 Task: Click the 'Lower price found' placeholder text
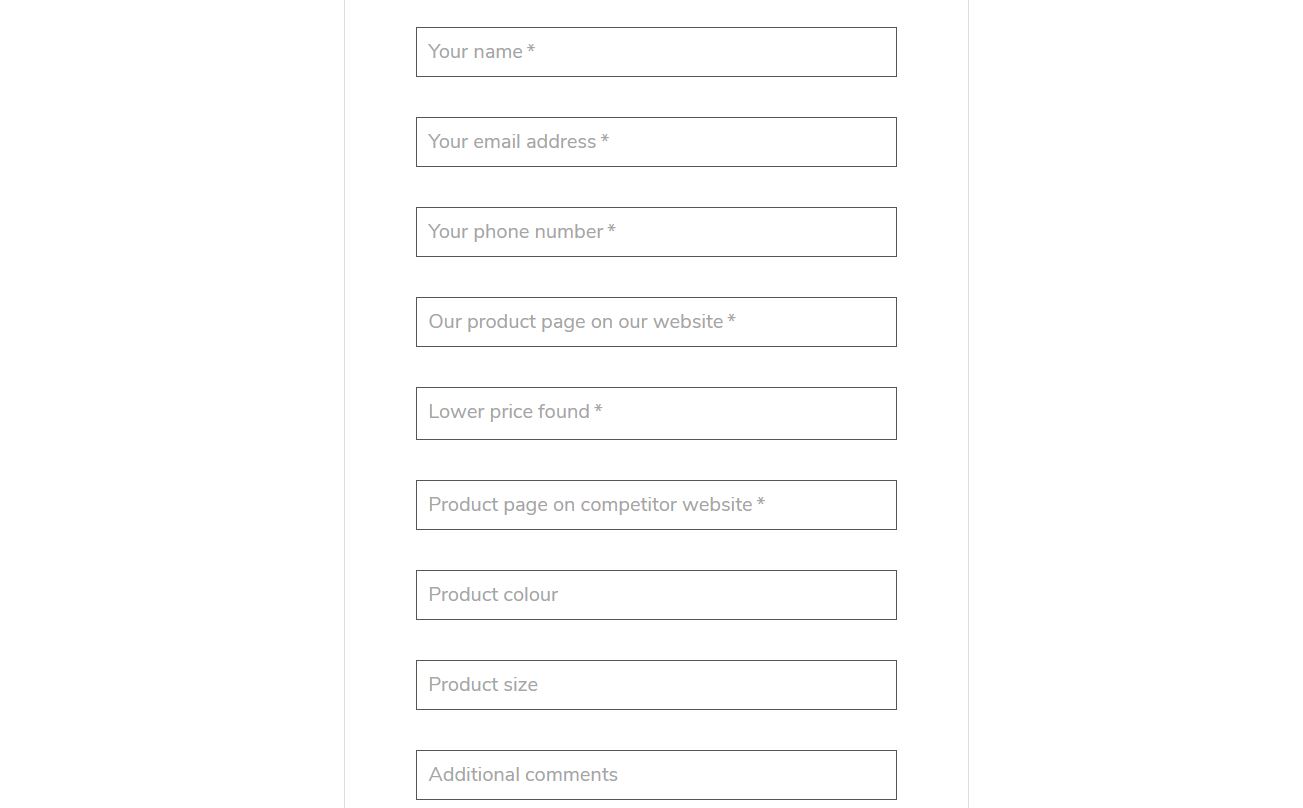click(509, 412)
